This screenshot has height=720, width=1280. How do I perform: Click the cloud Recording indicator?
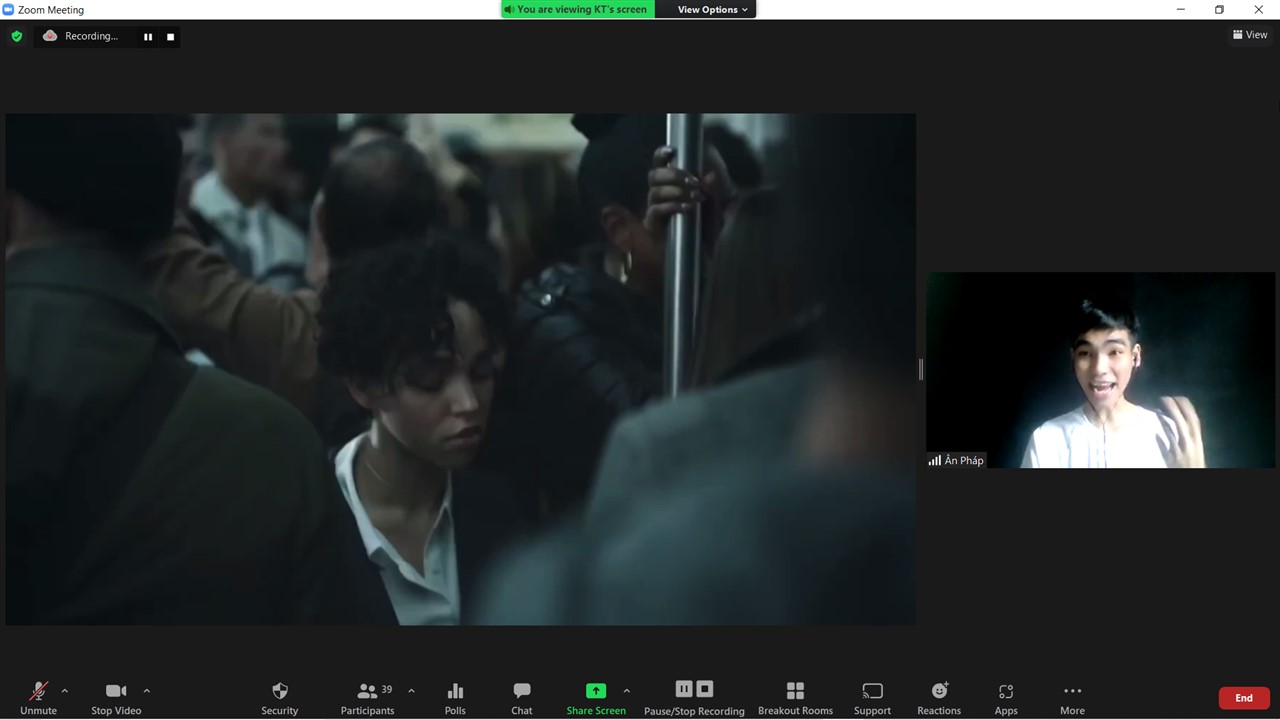coord(80,36)
